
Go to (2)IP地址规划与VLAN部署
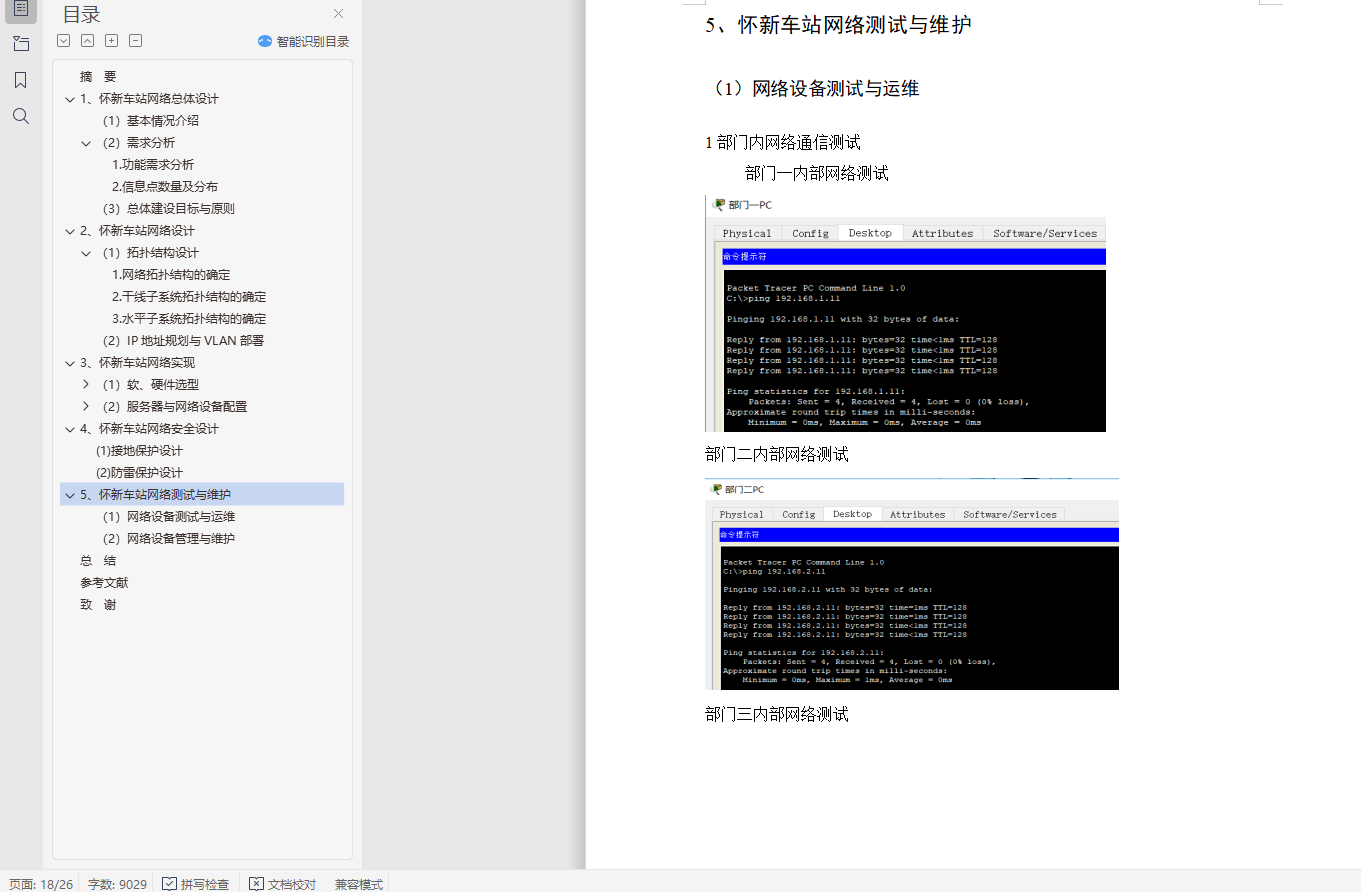click(x=183, y=341)
